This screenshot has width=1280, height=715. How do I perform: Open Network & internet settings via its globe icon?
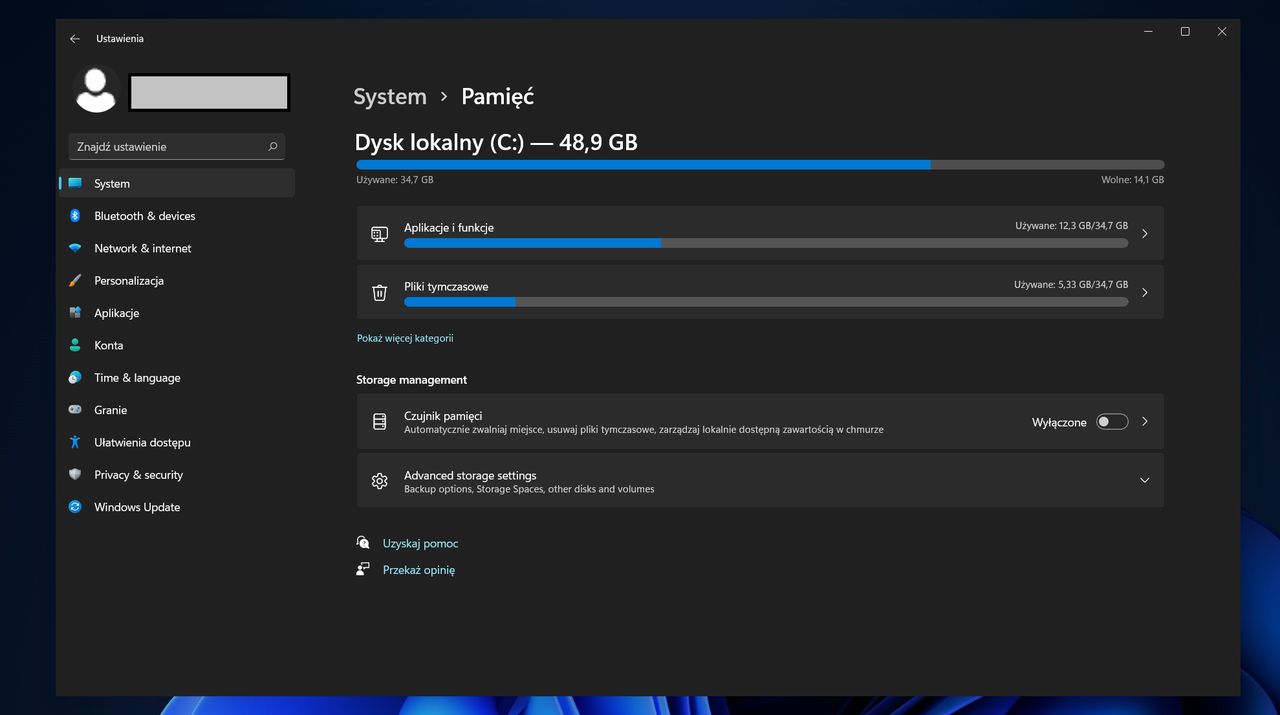coord(75,248)
